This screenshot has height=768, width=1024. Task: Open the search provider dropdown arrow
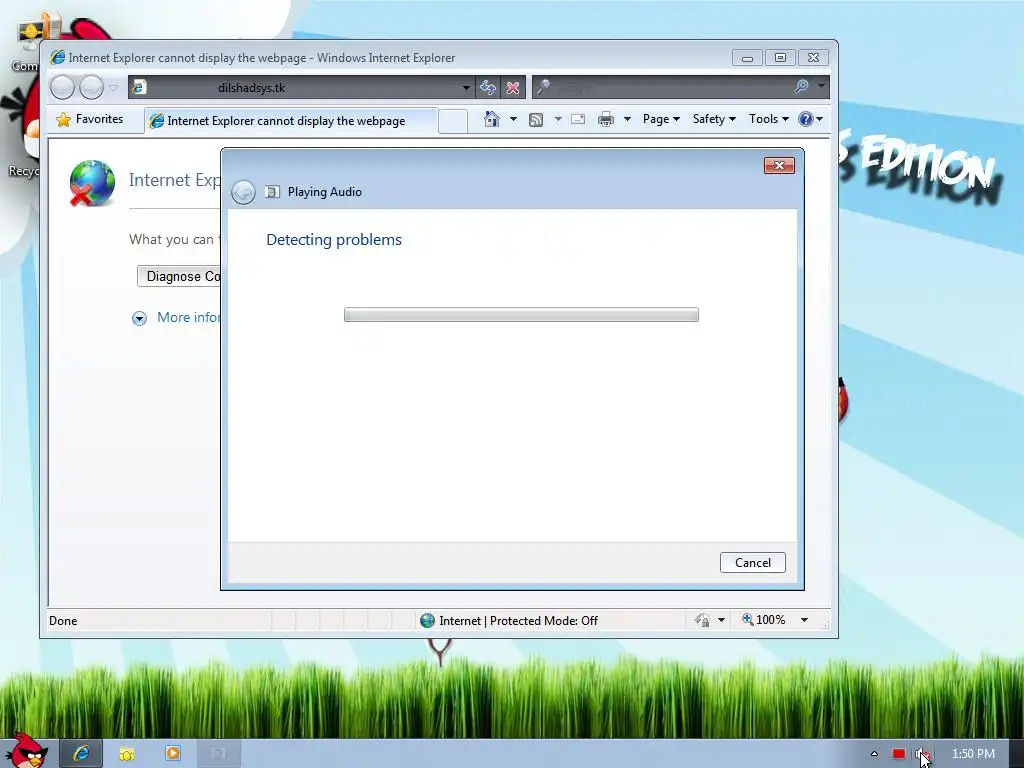(821, 87)
